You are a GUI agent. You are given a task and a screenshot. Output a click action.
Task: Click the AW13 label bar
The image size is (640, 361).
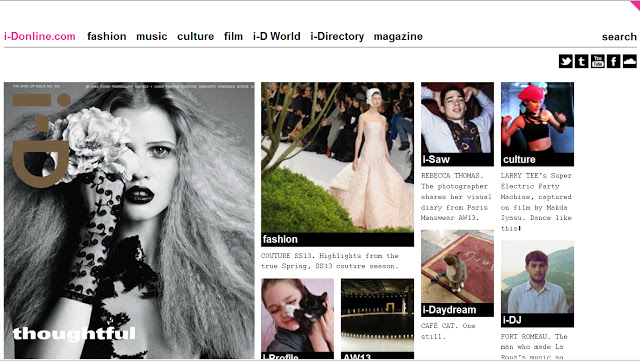point(377,356)
